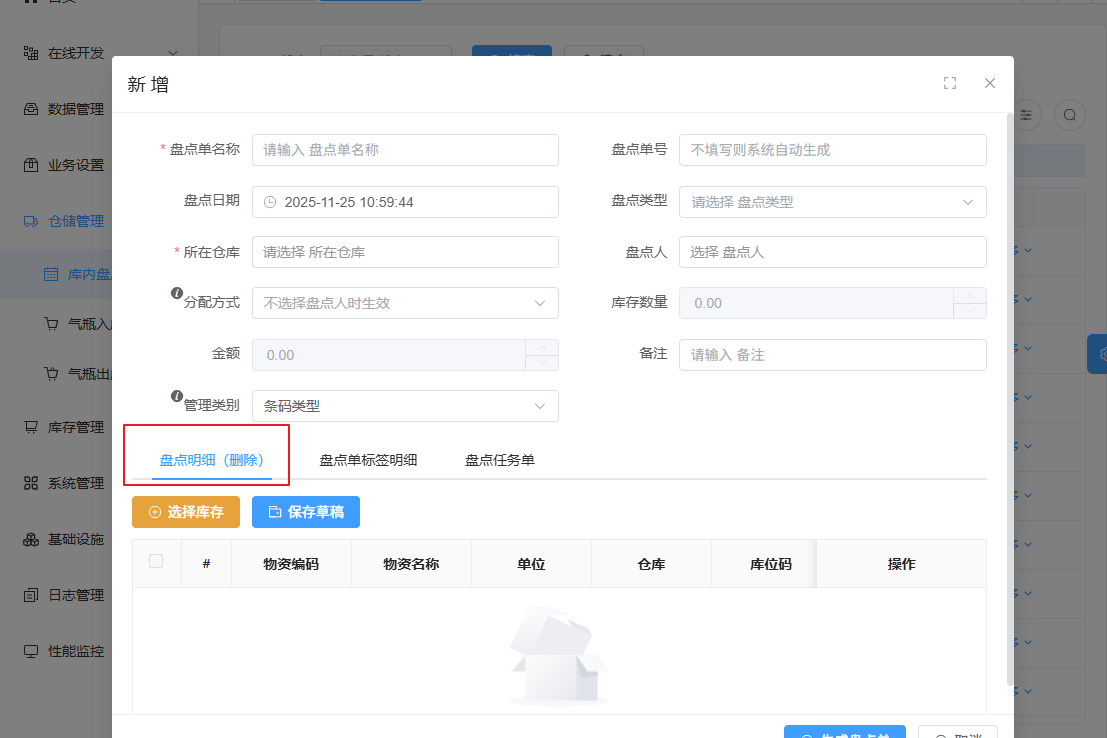This screenshot has height=738, width=1107.
Task: Open the 管理类别 条码类型 dropdown
Action: point(405,406)
